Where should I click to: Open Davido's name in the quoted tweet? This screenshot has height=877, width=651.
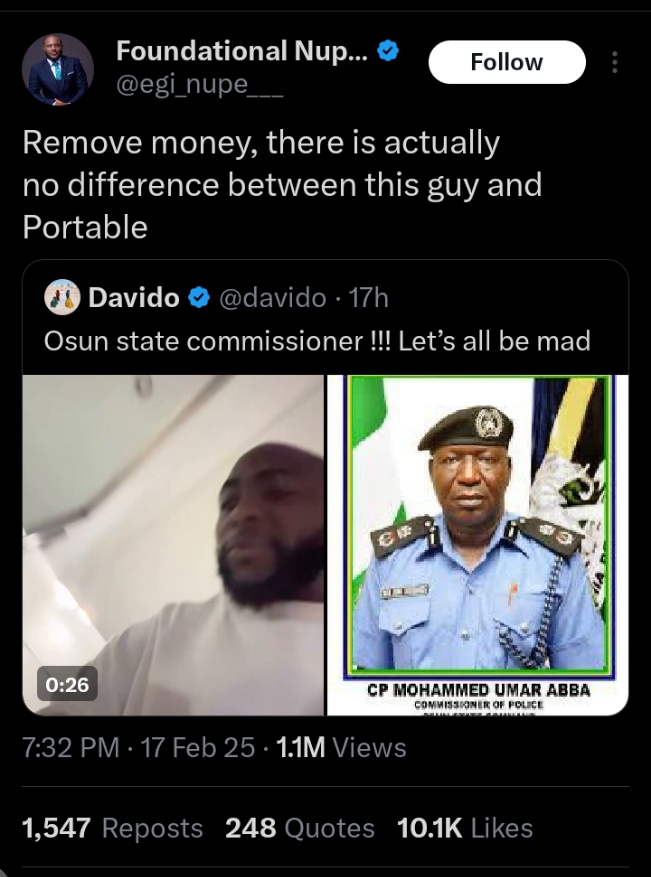[134, 297]
